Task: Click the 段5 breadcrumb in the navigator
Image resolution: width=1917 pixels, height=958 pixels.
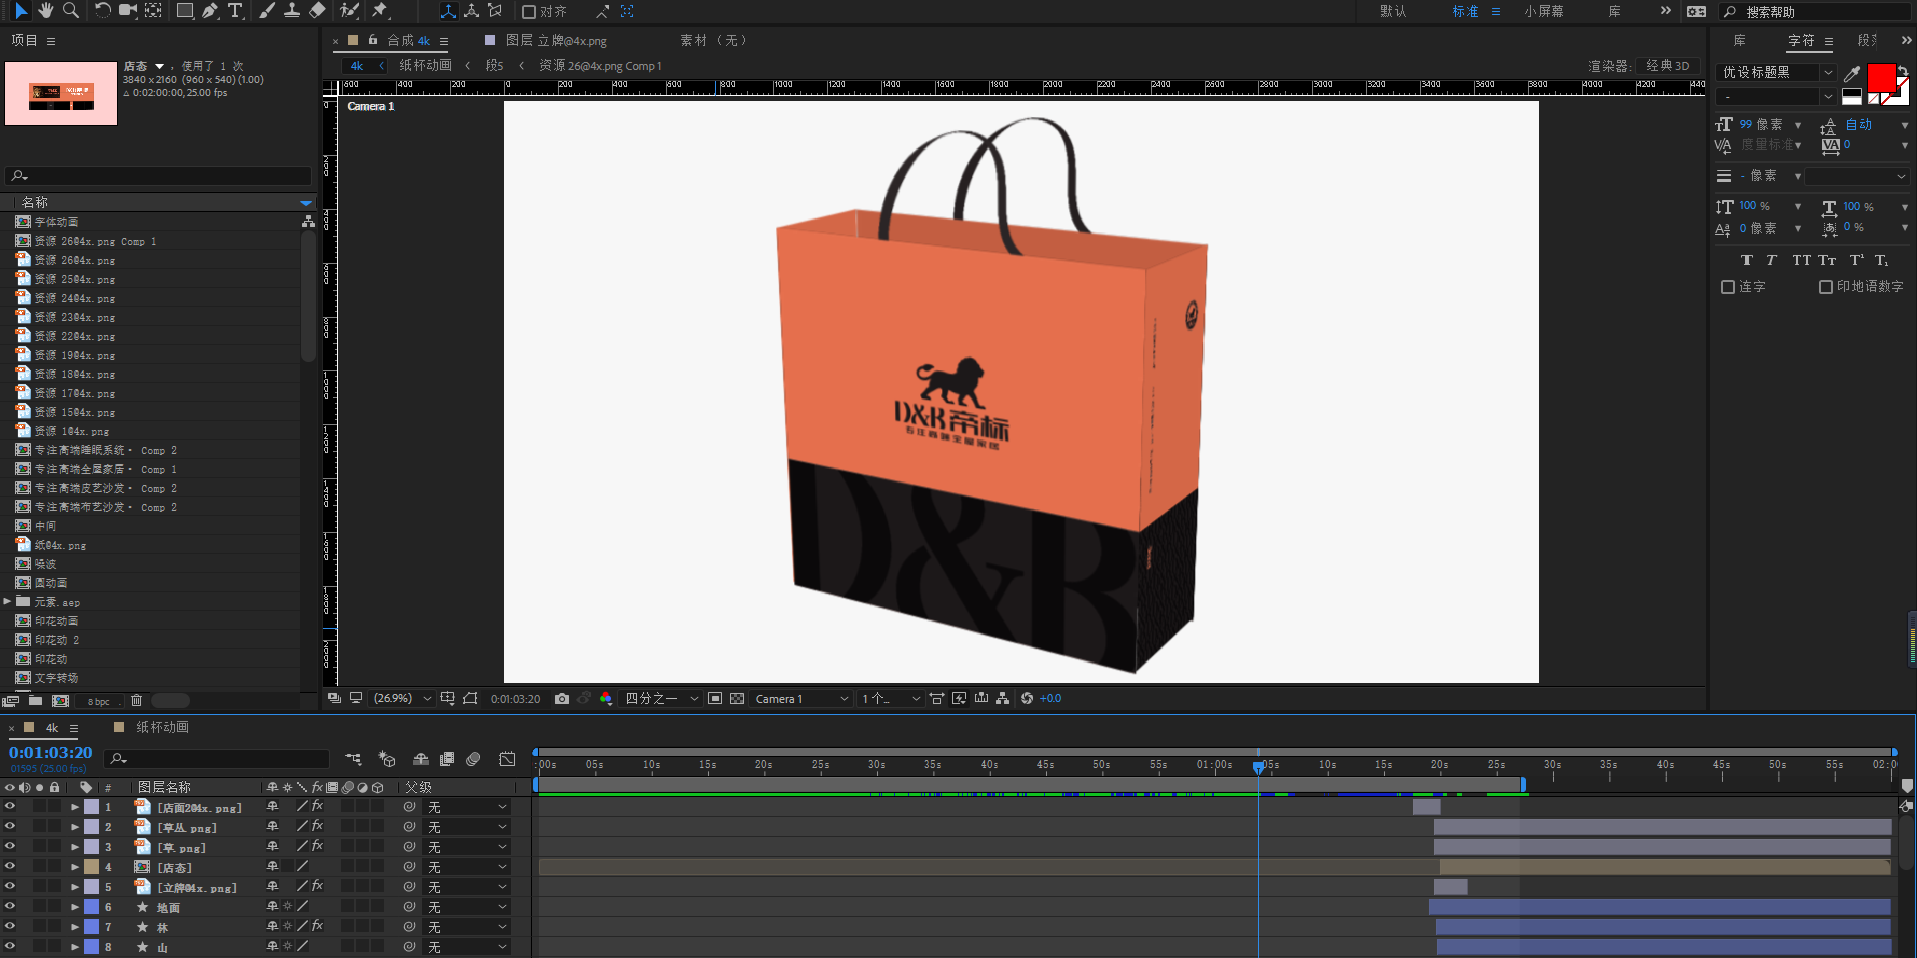Action: (495, 66)
